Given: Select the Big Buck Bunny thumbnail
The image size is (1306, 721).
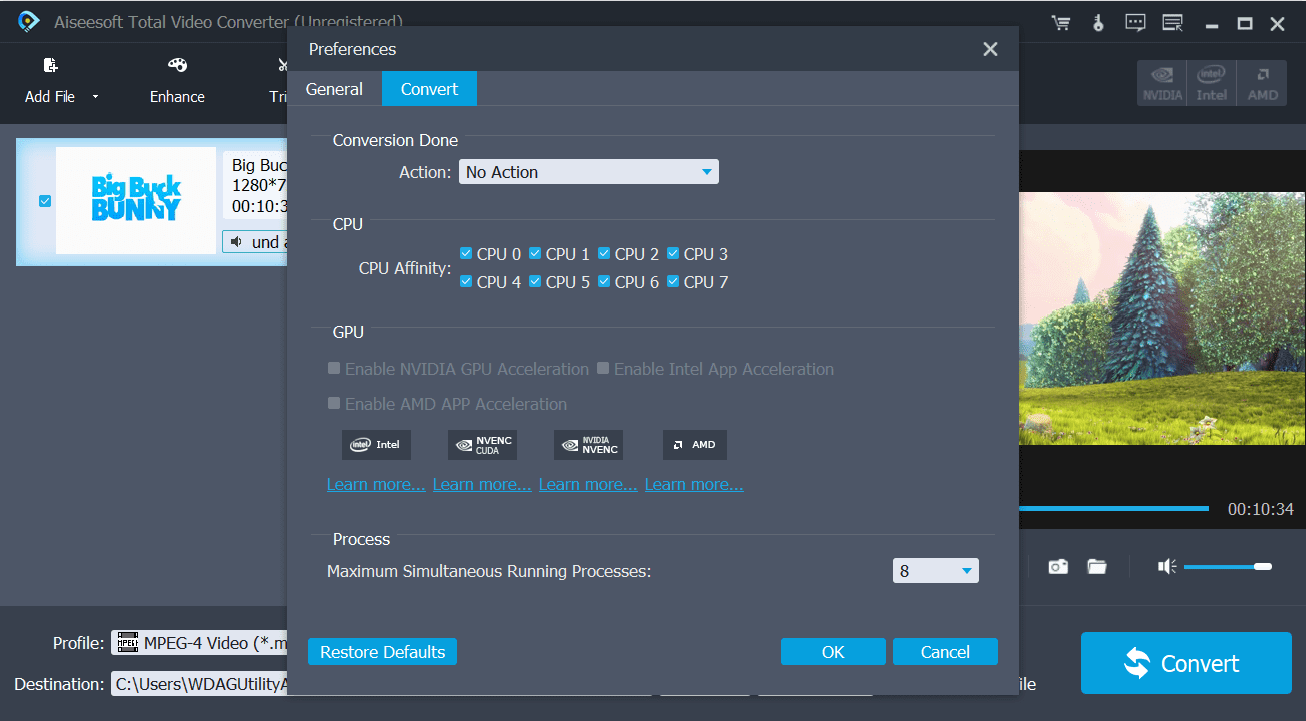Looking at the screenshot, I should 136,200.
